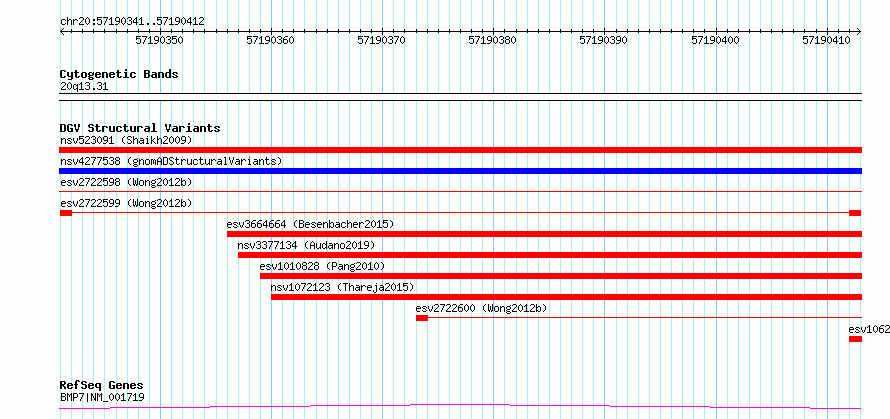Click the Cytogenetic Bands track heading
This screenshot has height=419, width=890.
(x=119, y=74)
